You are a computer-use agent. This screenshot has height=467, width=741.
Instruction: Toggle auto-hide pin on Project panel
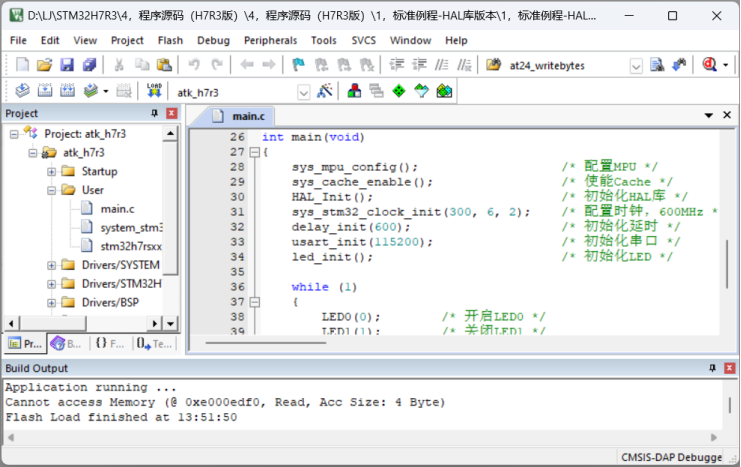tap(156, 113)
